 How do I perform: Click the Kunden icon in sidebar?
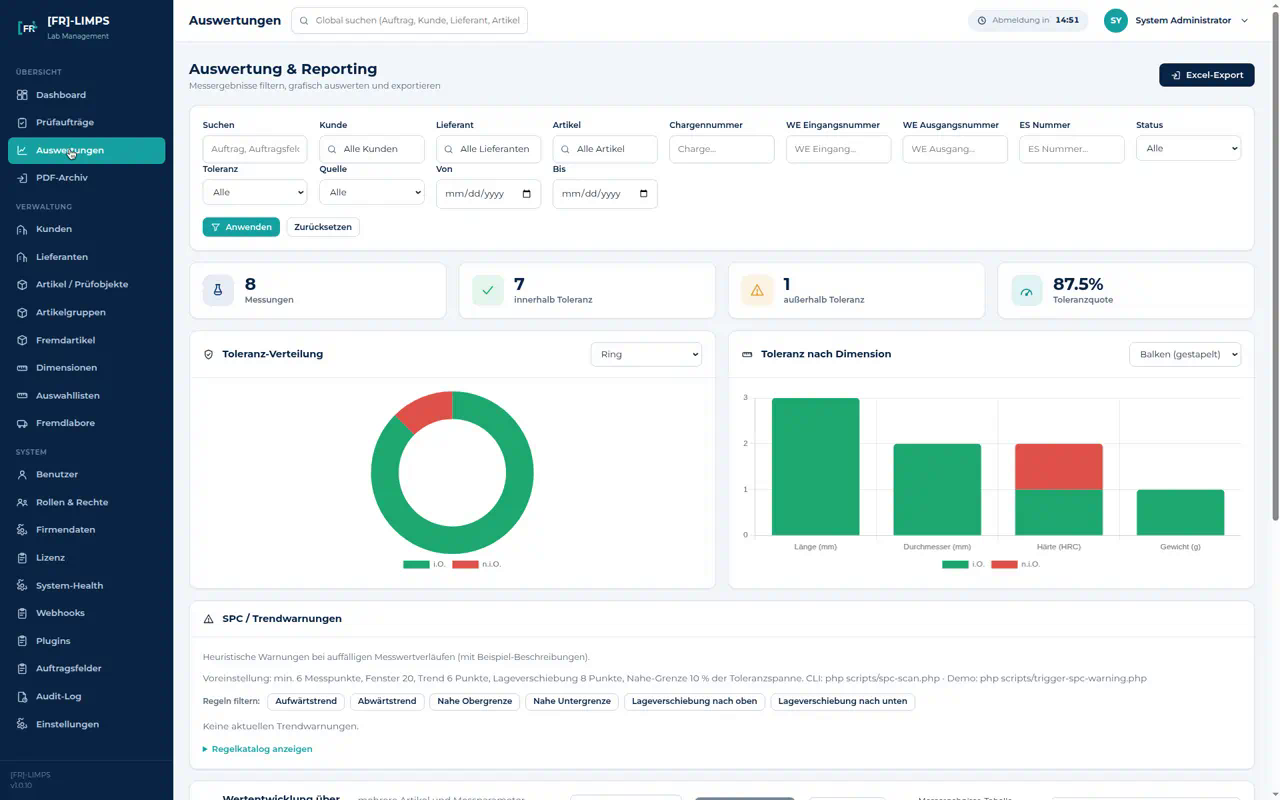22,229
